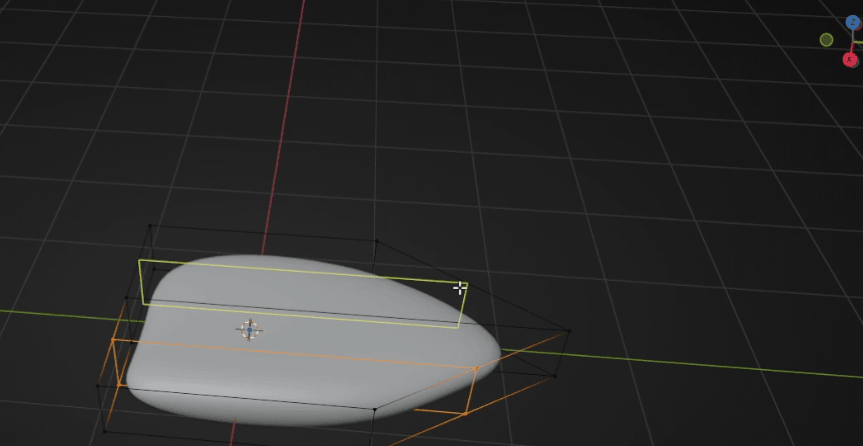Click empty grid background in the upper left

coord(100,80)
